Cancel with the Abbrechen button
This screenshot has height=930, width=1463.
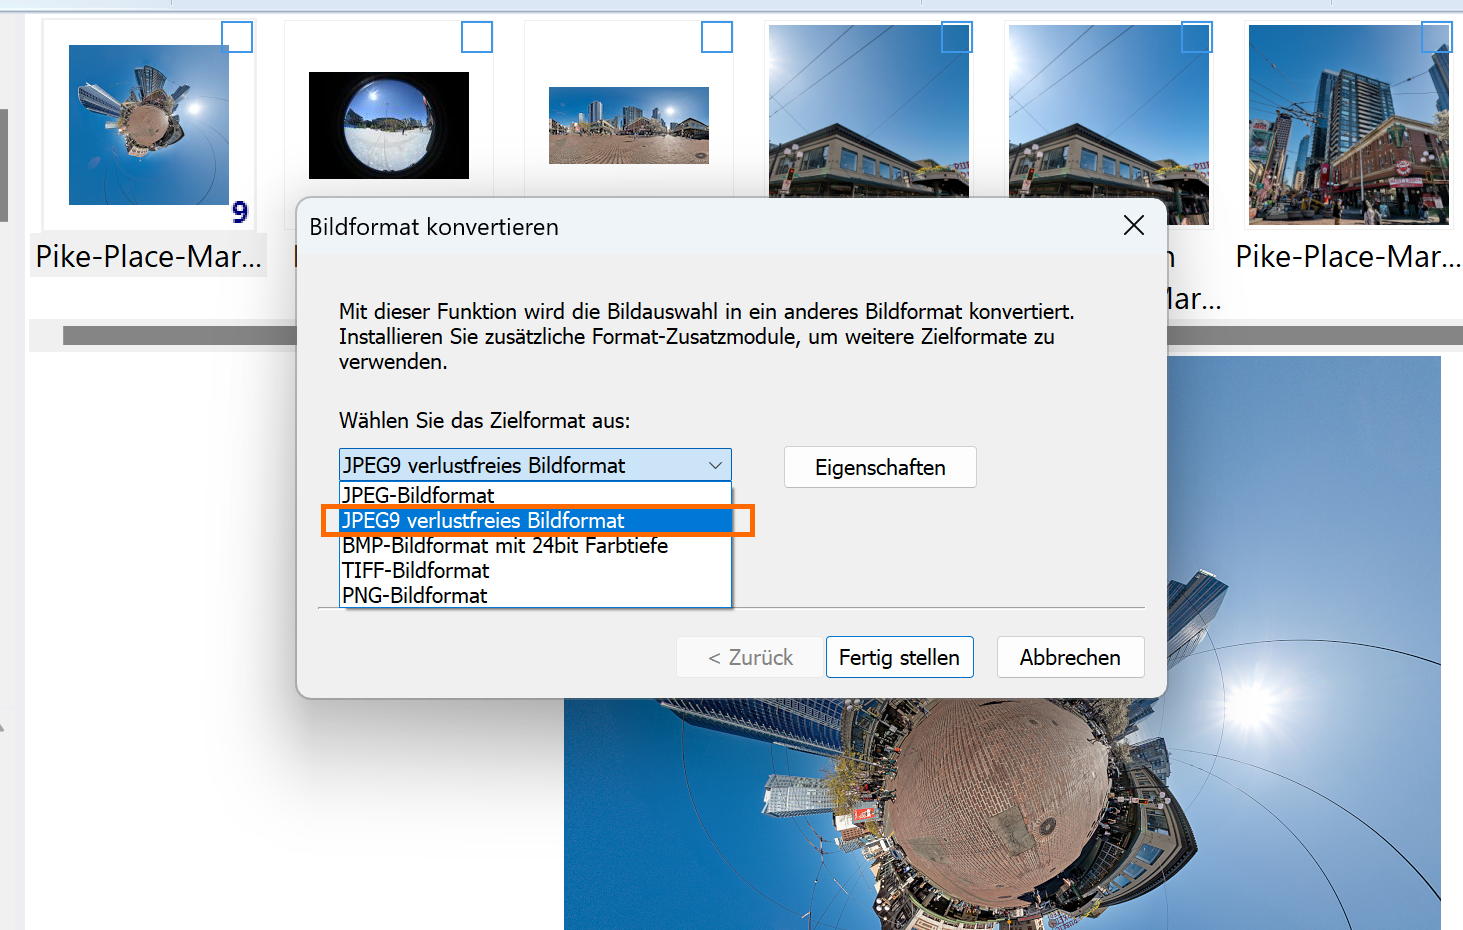pyautogui.click(x=1069, y=658)
